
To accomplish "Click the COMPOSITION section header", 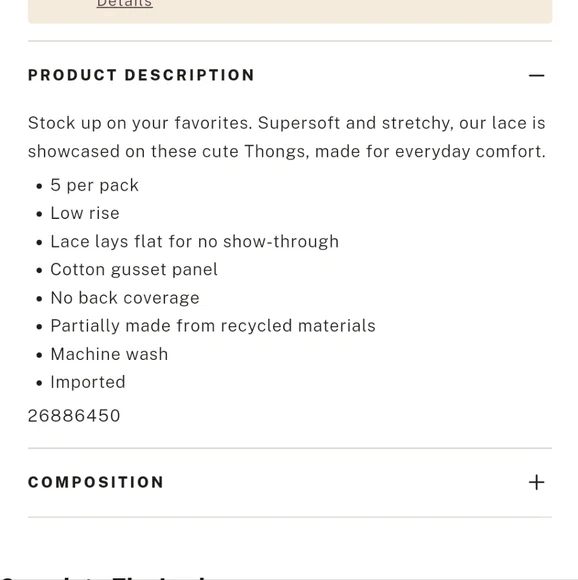I will point(96,482).
